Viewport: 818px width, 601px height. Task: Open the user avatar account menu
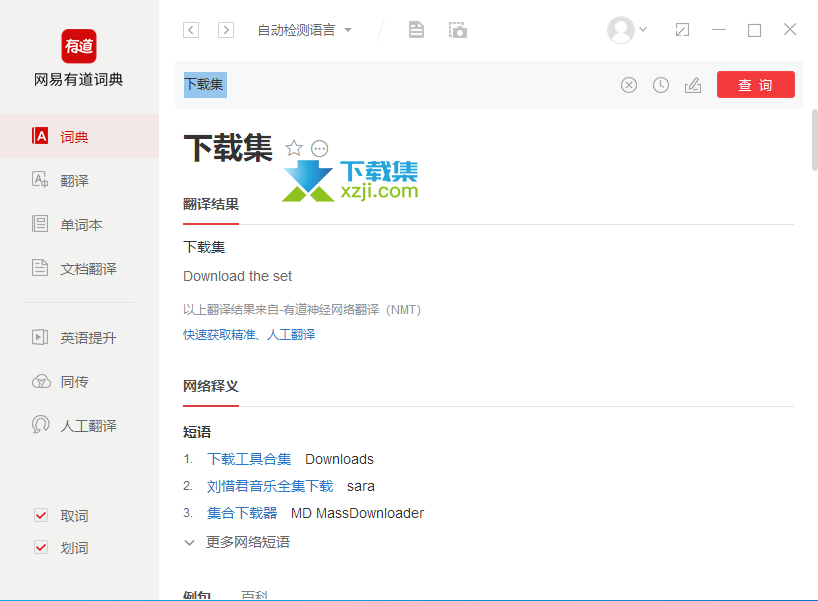(621, 30)
